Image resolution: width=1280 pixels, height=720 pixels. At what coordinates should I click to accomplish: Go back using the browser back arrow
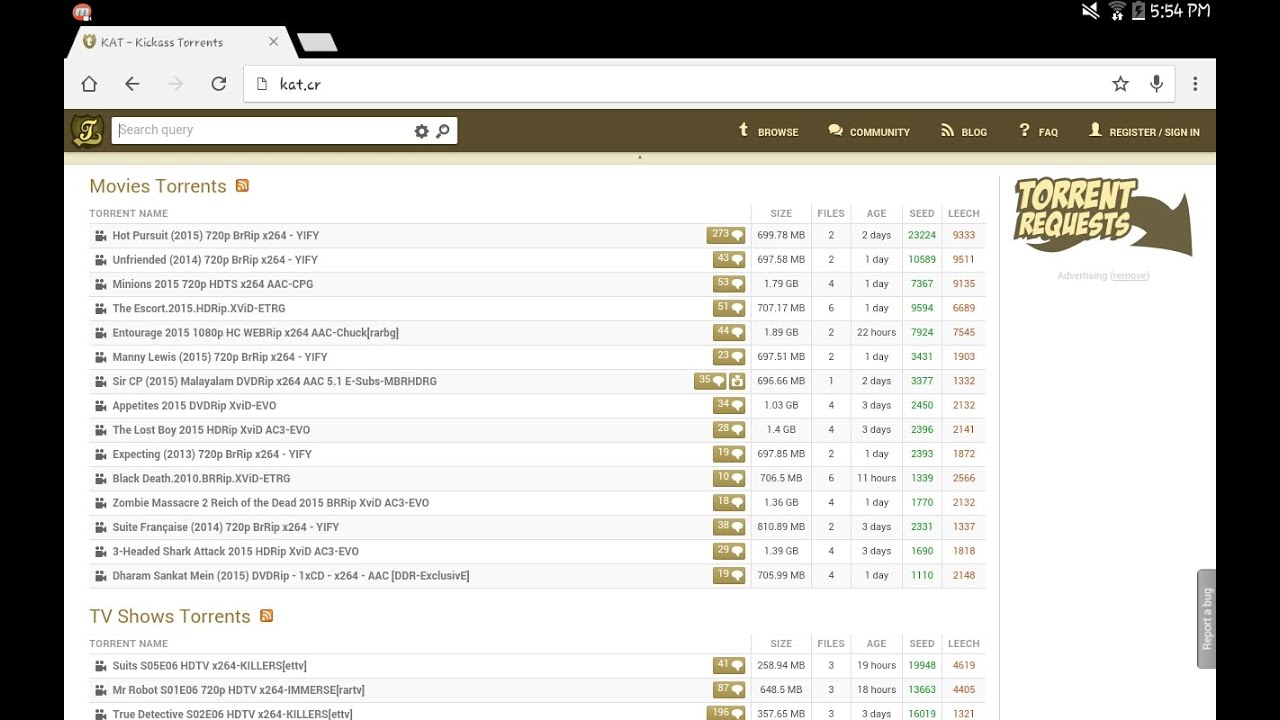(132, 84)
